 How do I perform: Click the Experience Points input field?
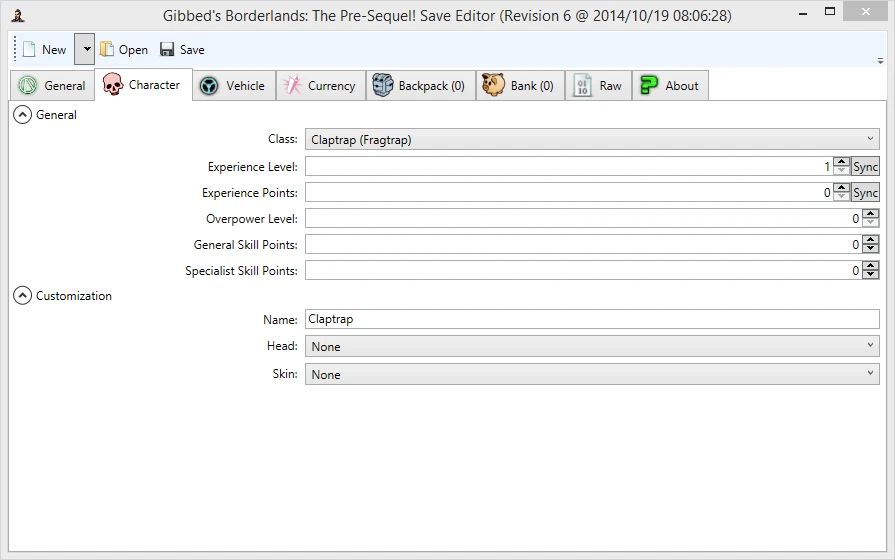(x=569, y=192)
